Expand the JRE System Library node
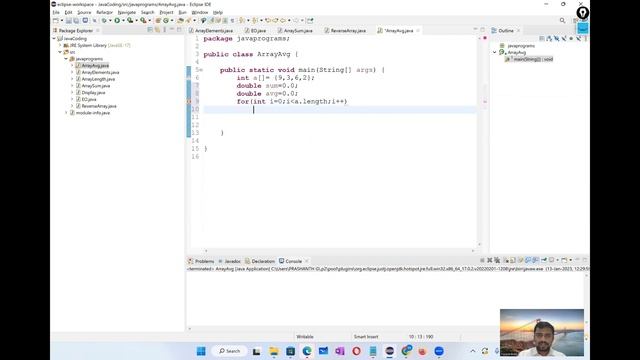640x360 pixels. pos(60,45)
